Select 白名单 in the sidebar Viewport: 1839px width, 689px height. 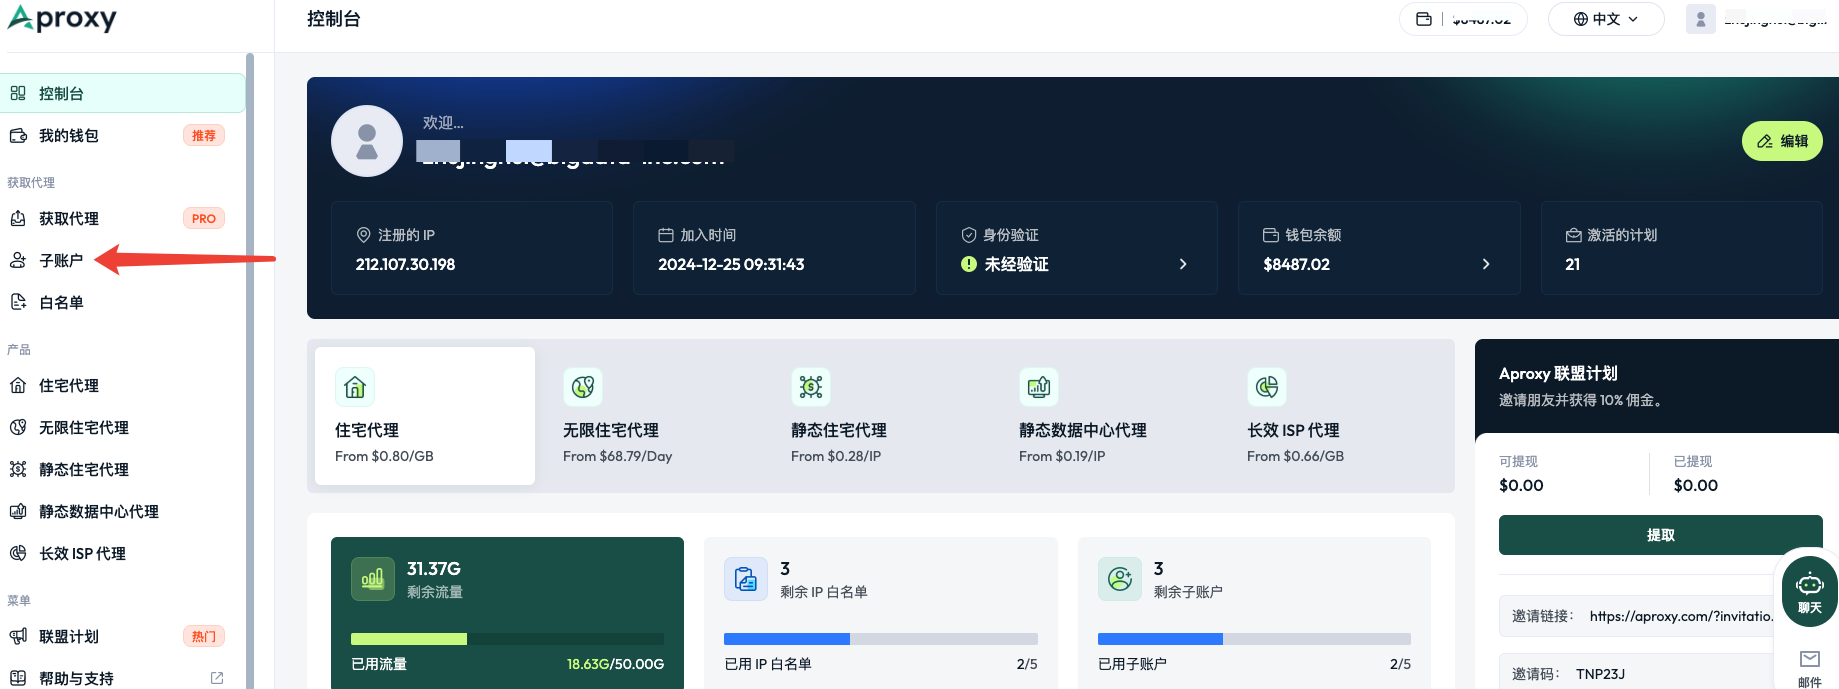[60, 302]
